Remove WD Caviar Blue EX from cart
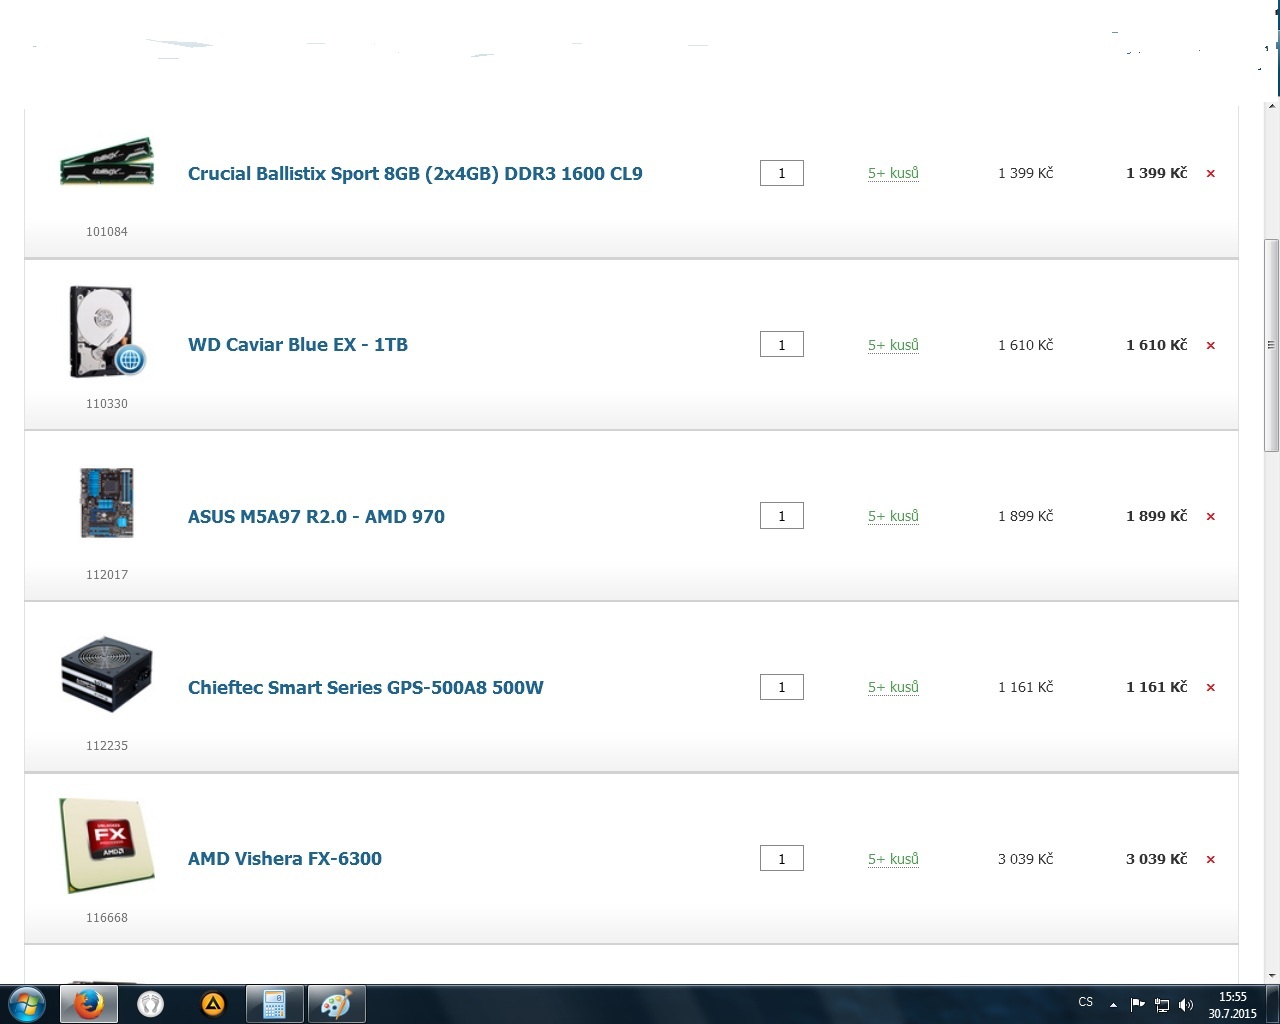 [x=1210, y=346]
